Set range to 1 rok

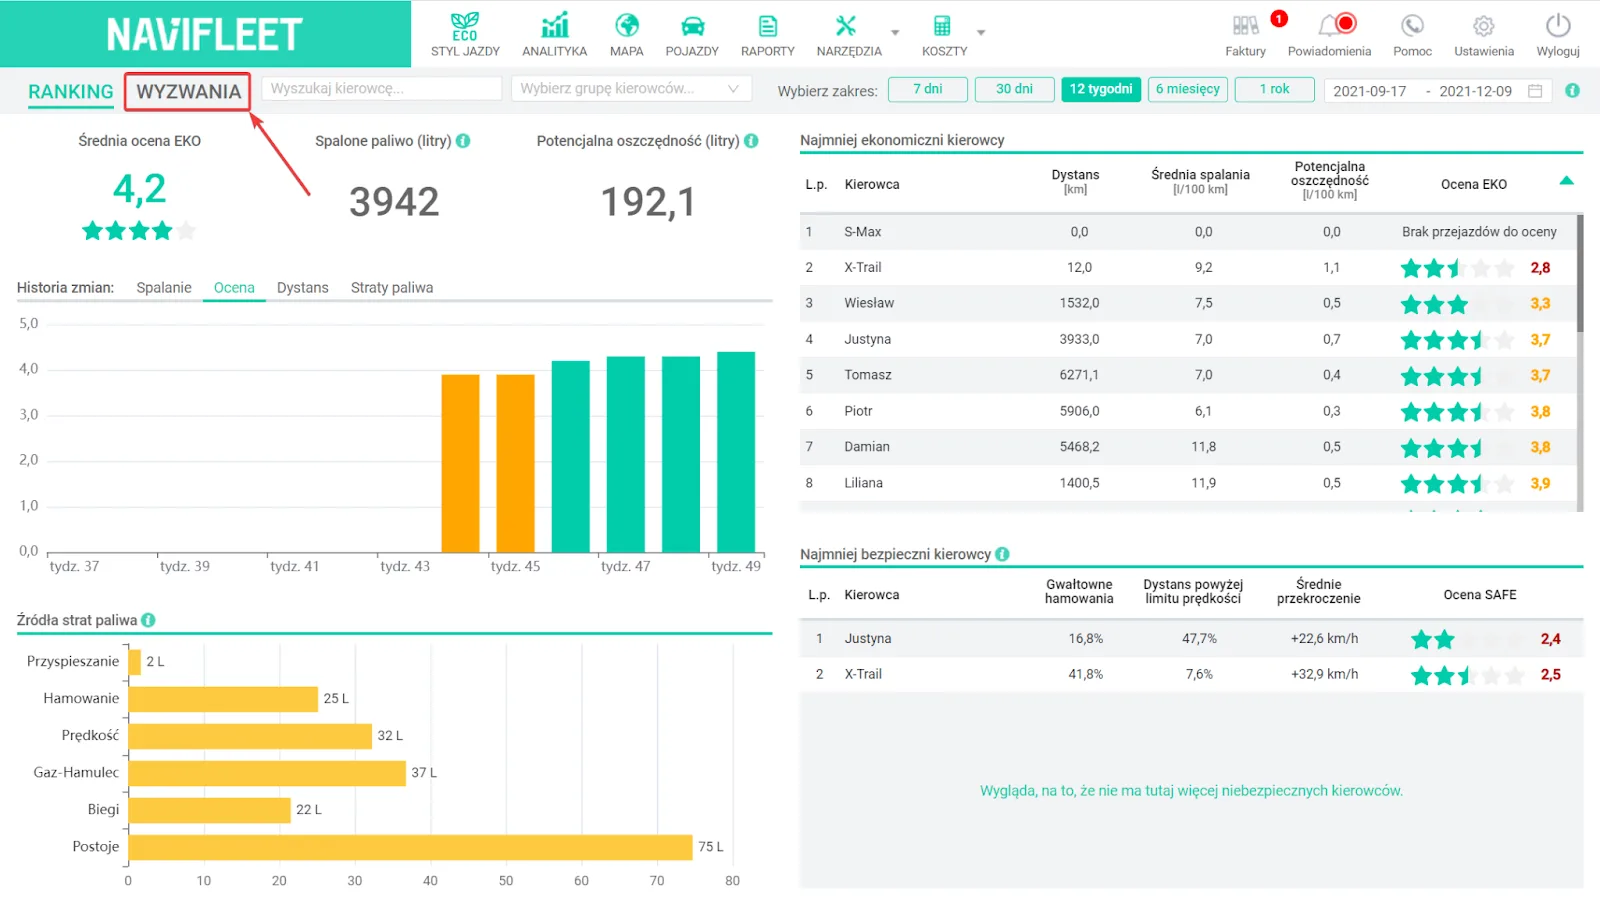[x=1274, y=89]
